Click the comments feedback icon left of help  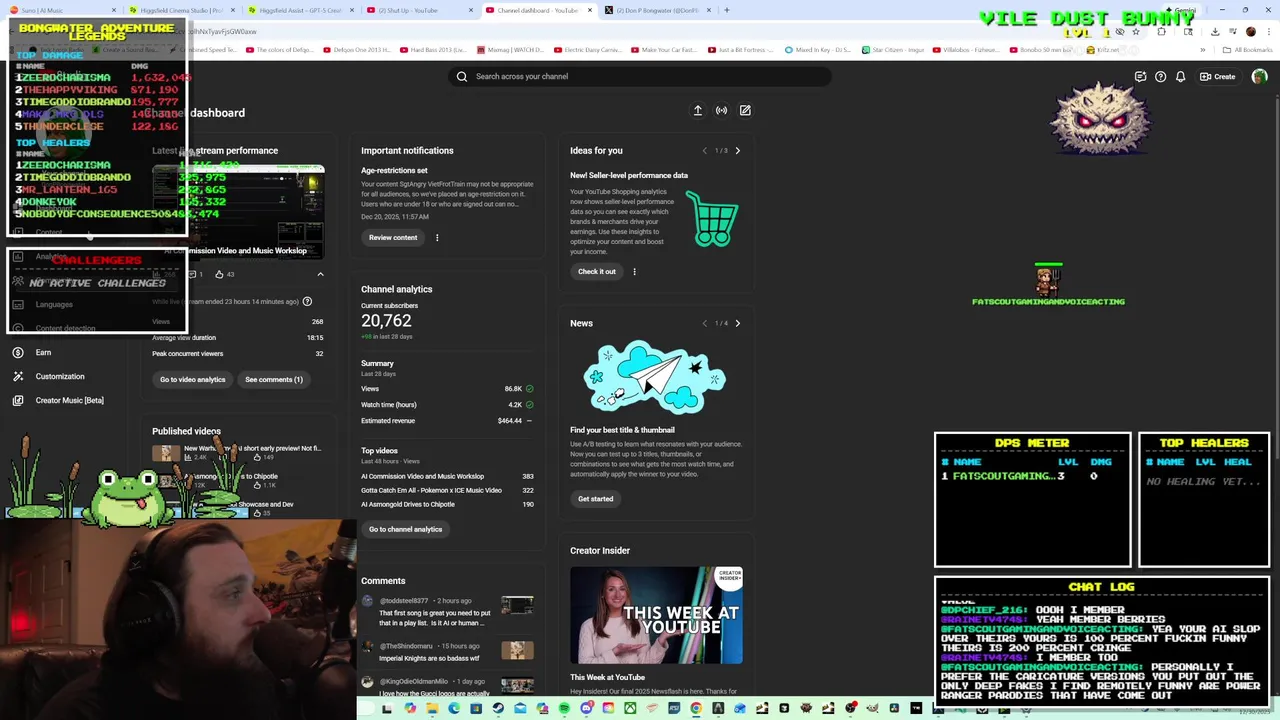tap(1140, 77)
